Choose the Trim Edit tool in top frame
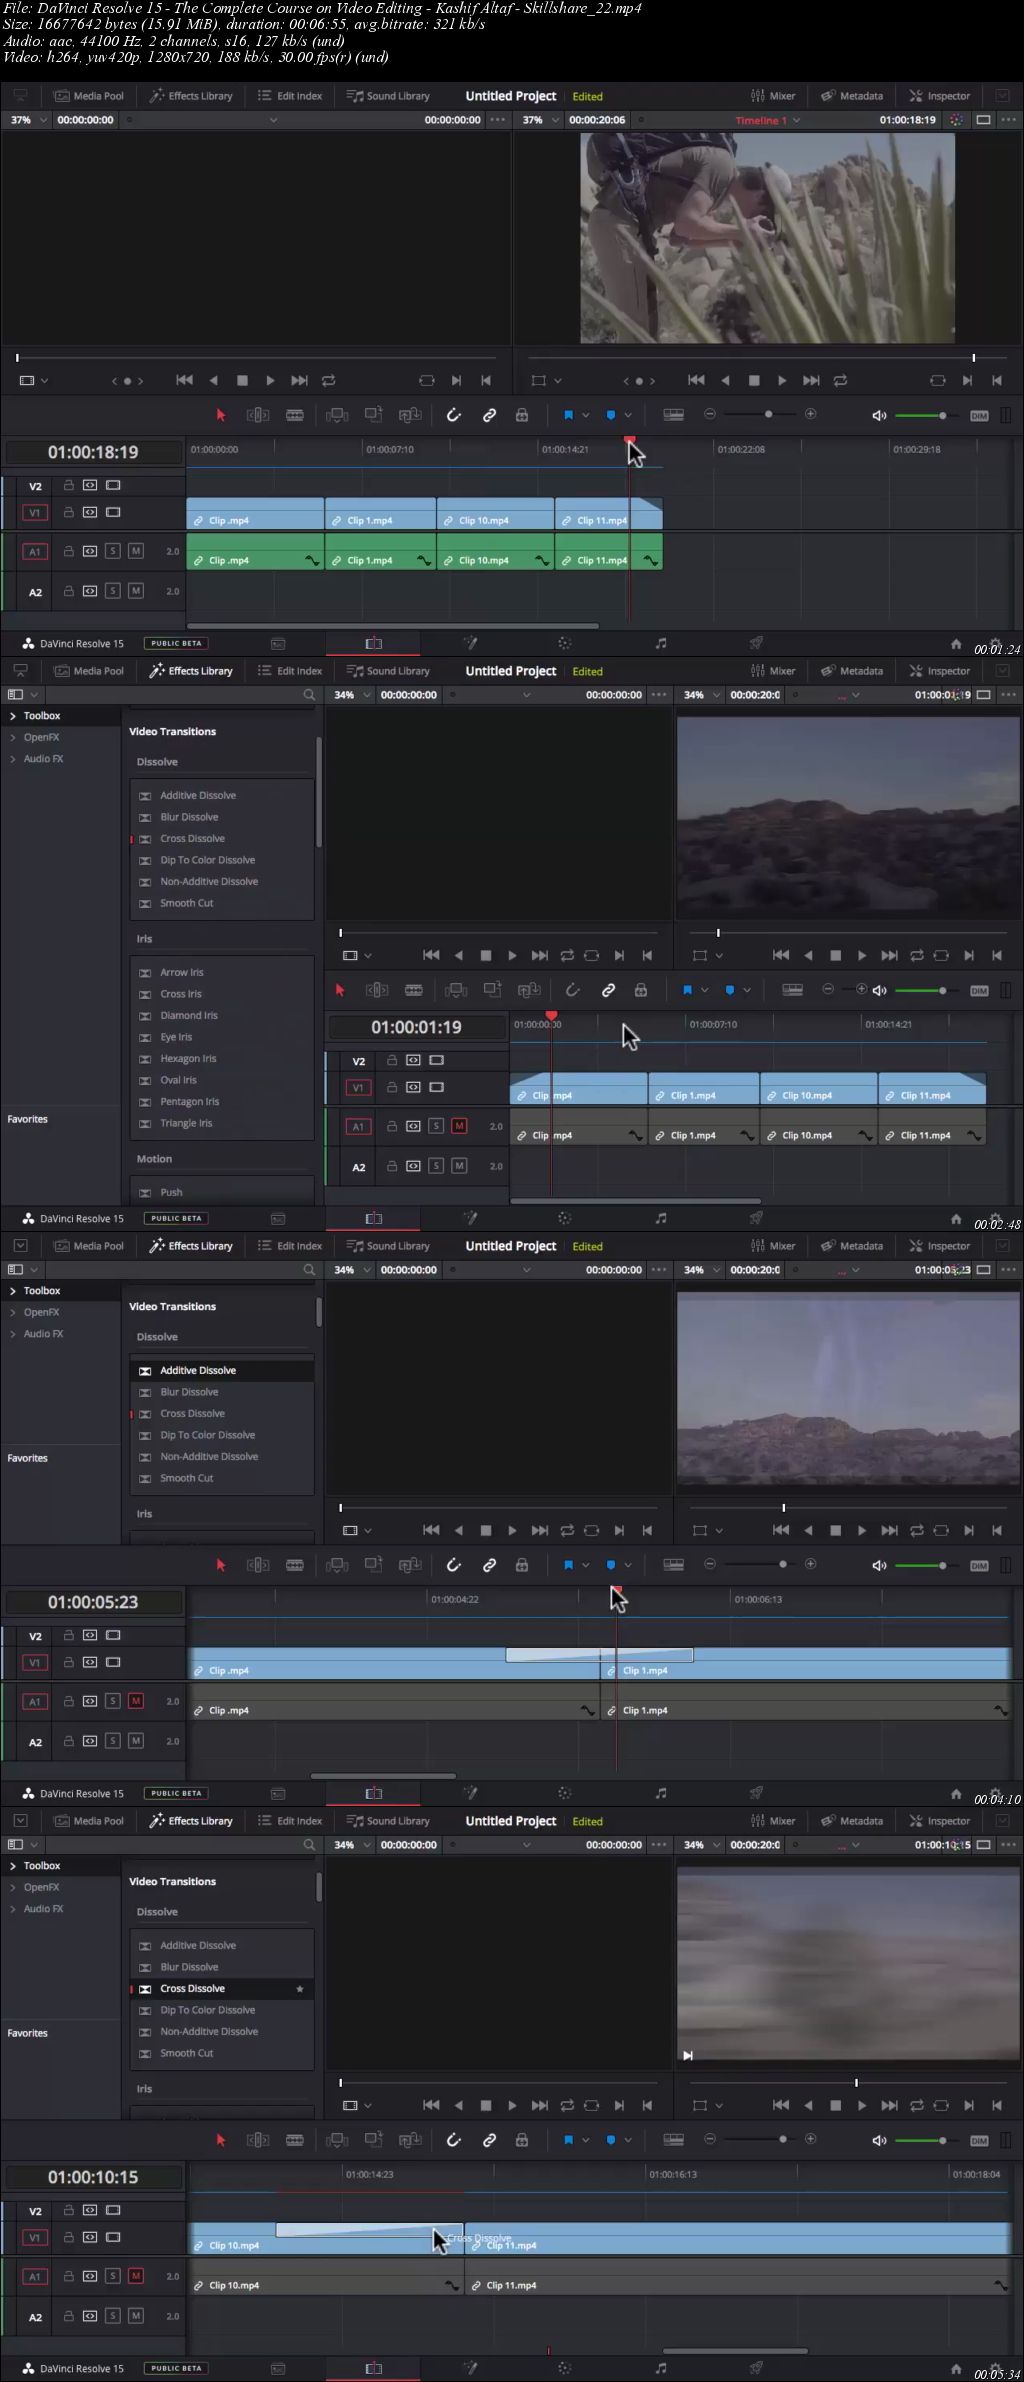Viewport: 1024px width, 2382px height. tap(258, 415)
